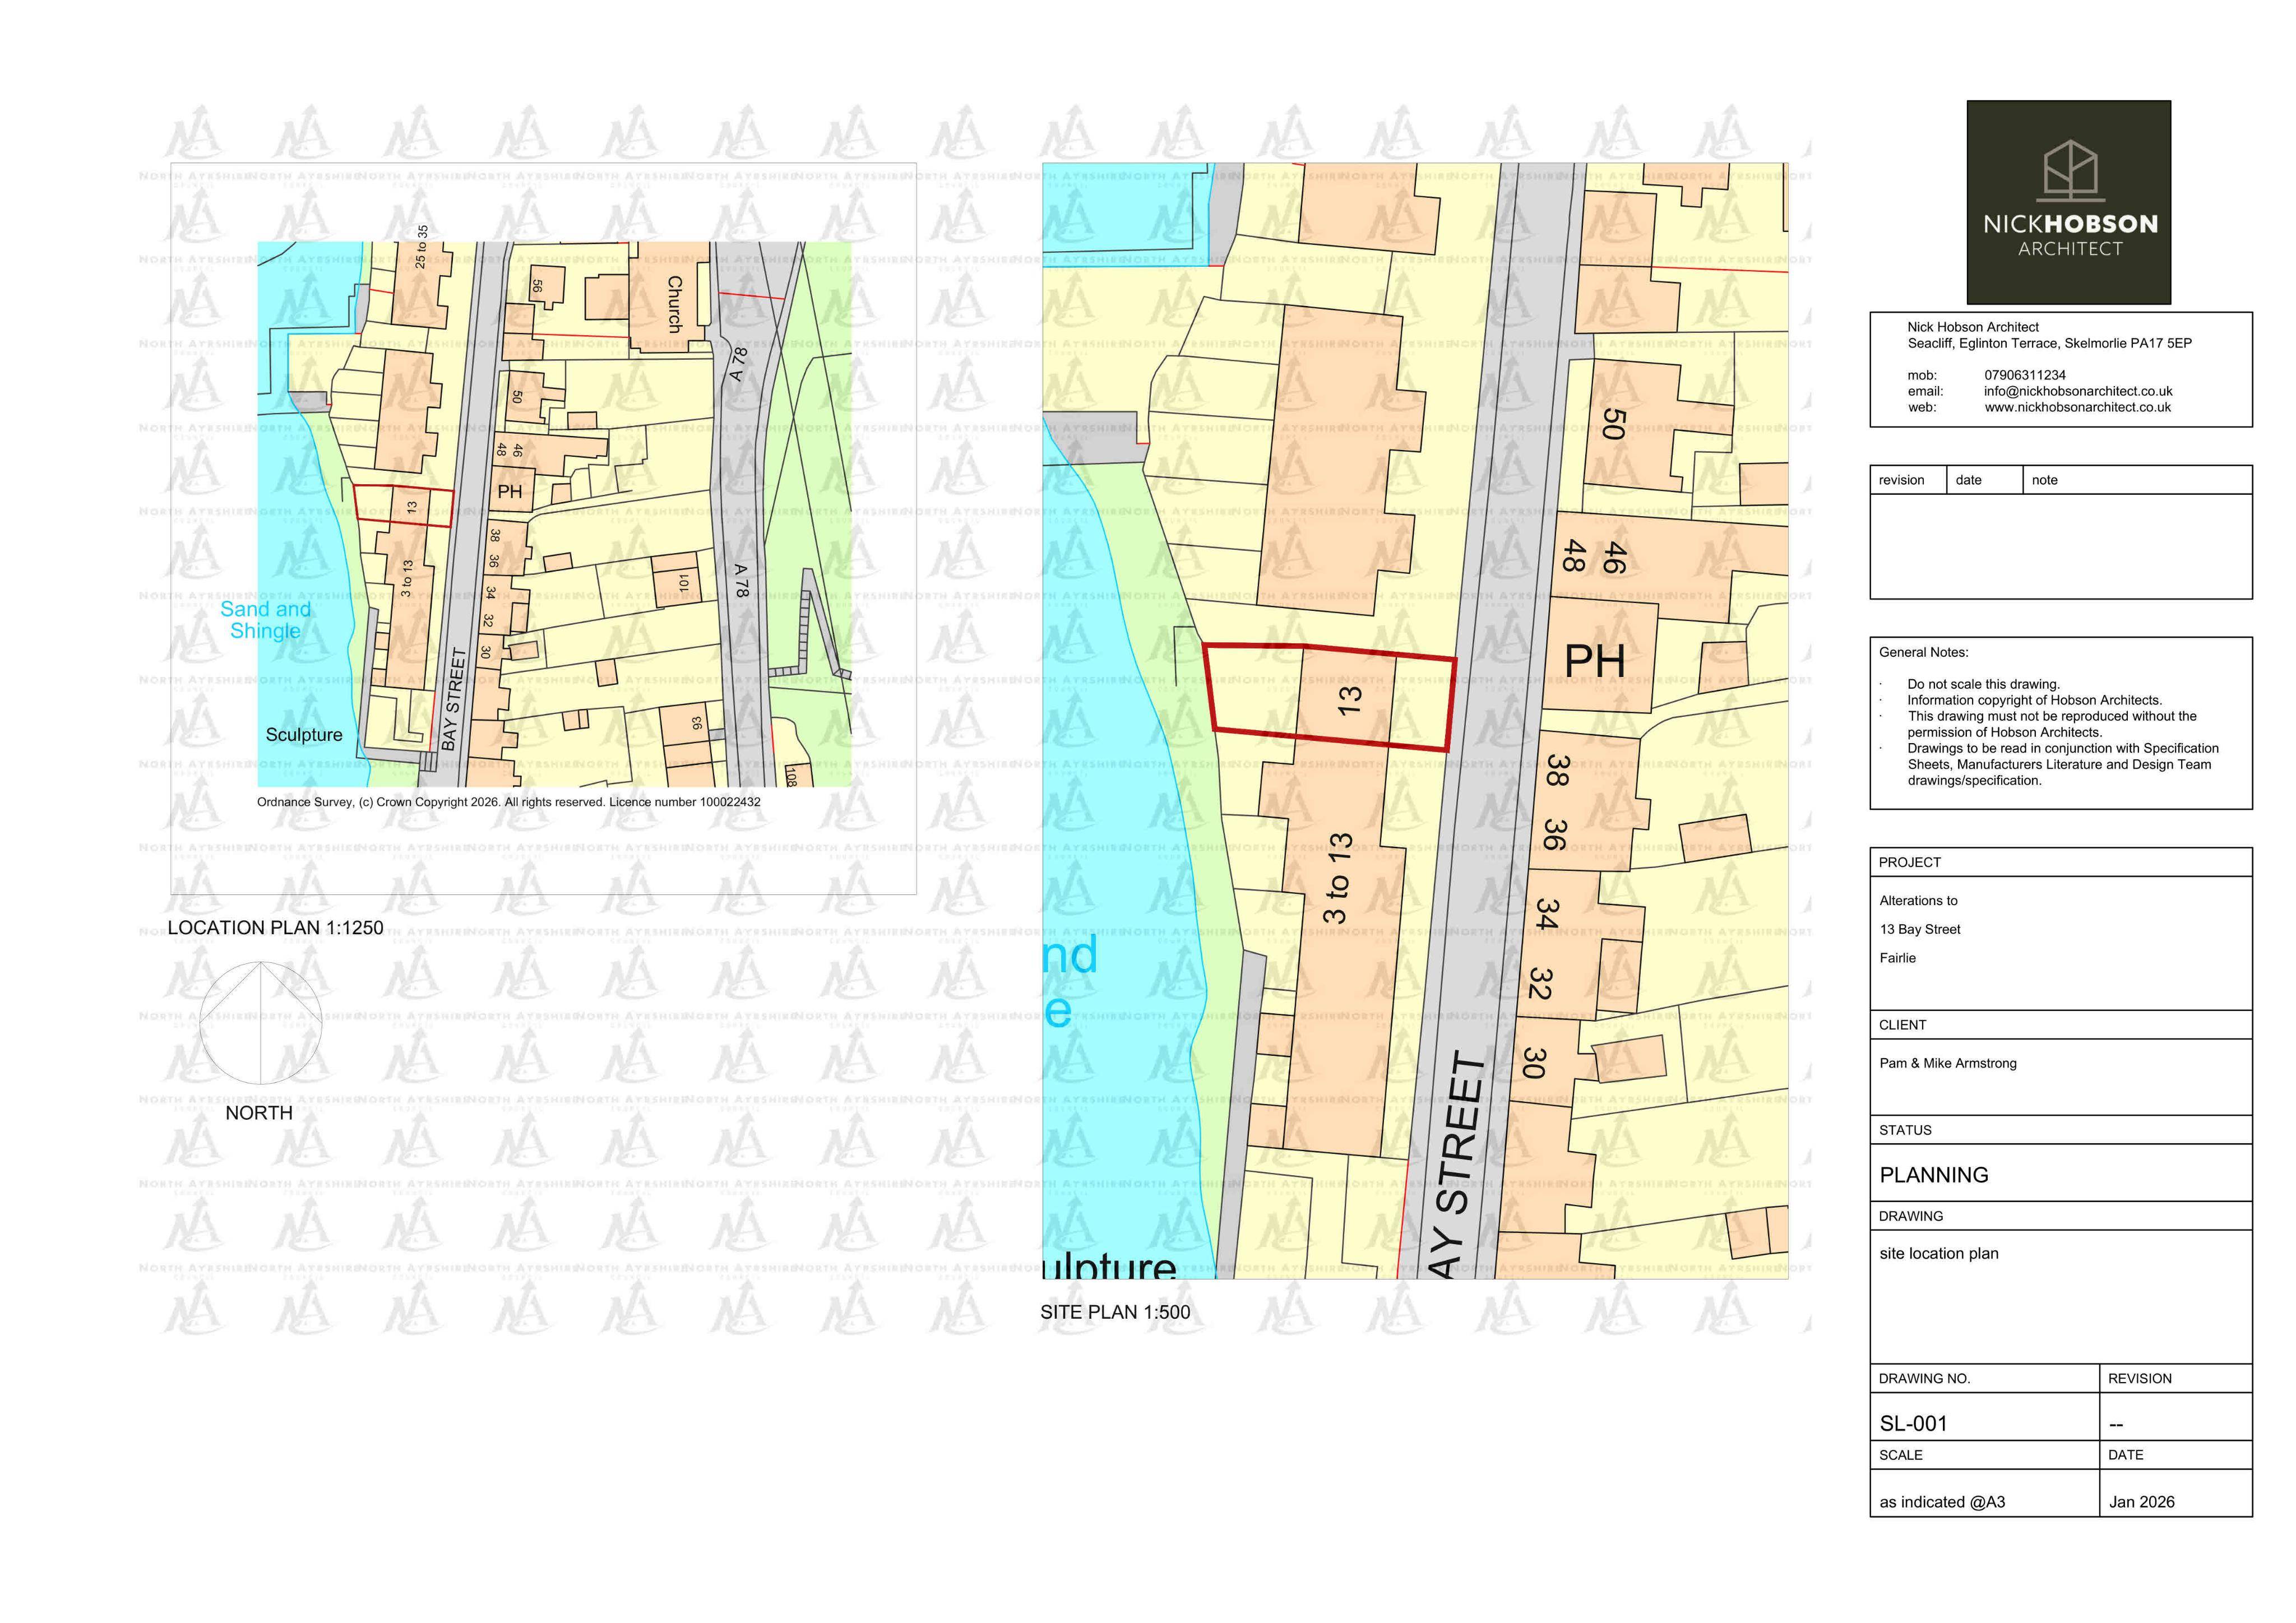Select 'Do not scale this drawing.' note
This screenshot has width=2296, height=1623.
(x=1983, y=684)
